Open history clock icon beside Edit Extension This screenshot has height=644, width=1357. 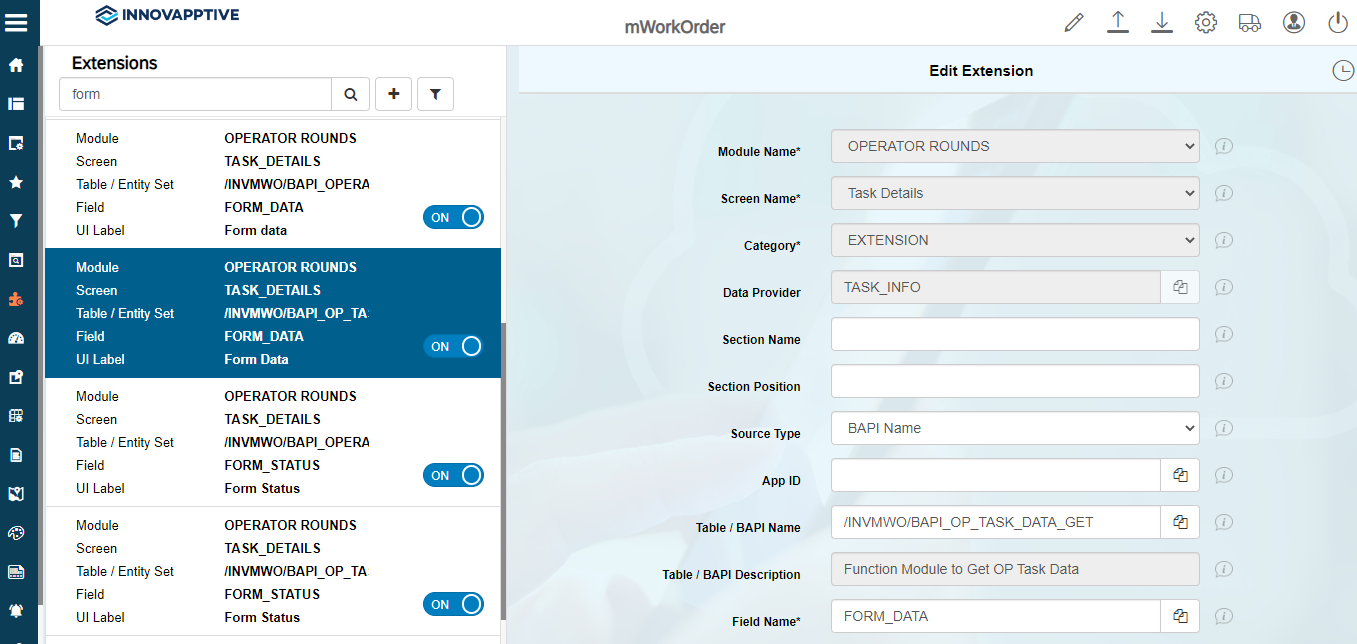(1342, 70)
